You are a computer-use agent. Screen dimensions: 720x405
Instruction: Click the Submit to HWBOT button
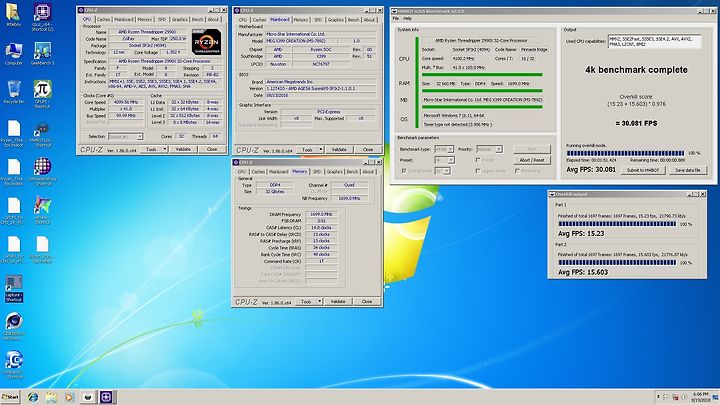[x=643, y=170]
